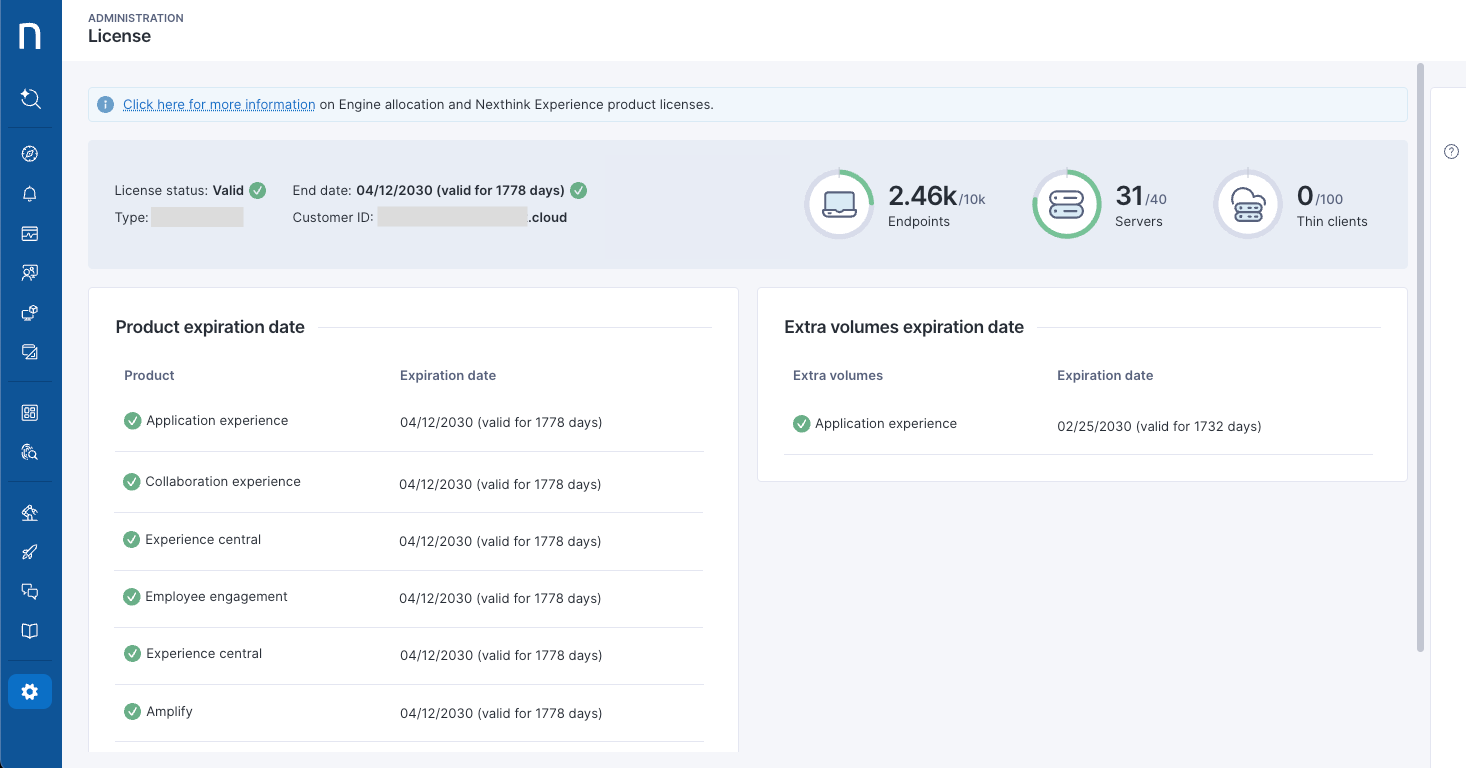This screenshot has height=768, width=1466.
Task: Click green check next to License status Valid
Action: tap(258, 190)
